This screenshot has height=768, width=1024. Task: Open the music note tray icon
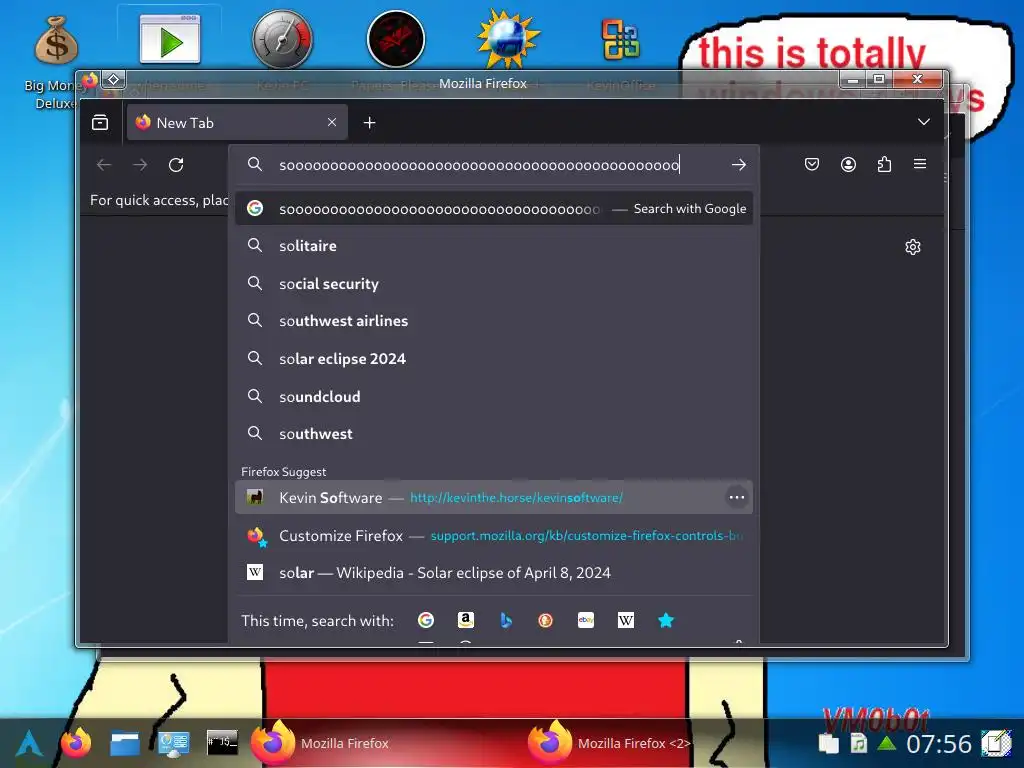[x=858, y=743]
